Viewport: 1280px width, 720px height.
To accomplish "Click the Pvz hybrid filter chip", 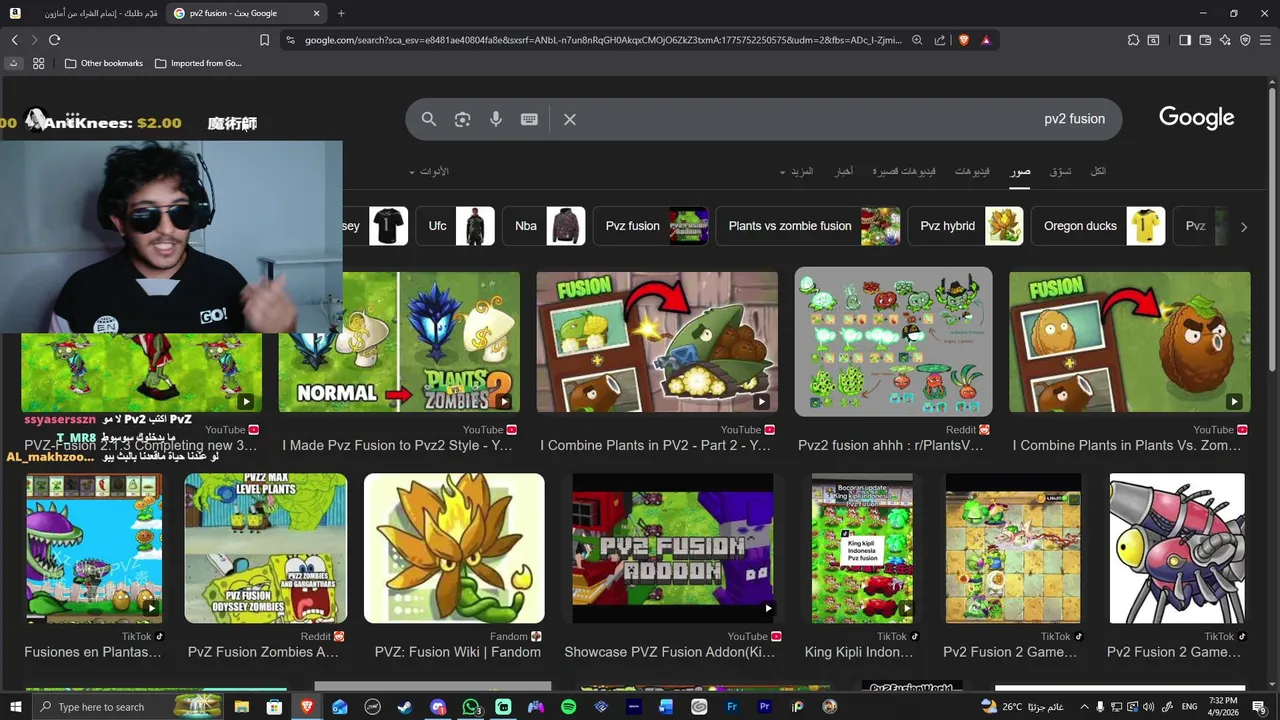I will point(965,226).
